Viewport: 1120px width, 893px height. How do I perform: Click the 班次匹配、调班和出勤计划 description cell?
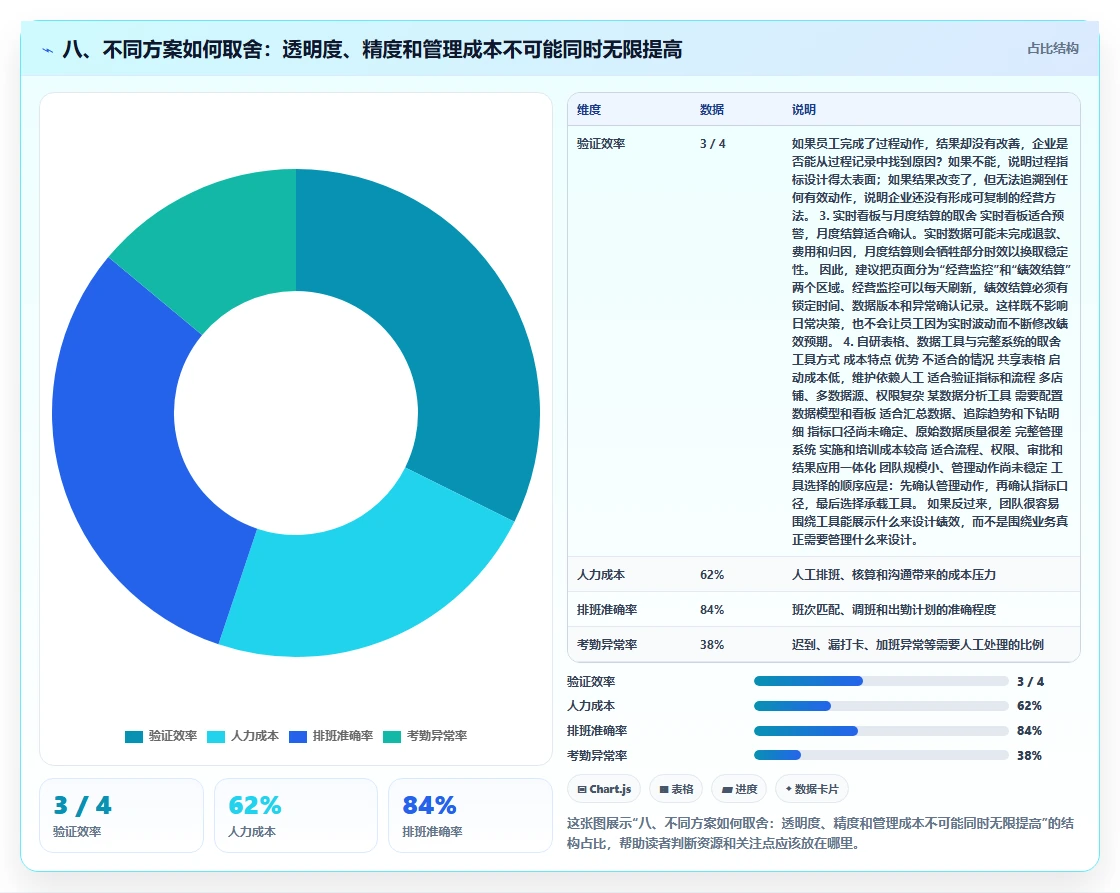pyautogui.click(x=894, y=609)
